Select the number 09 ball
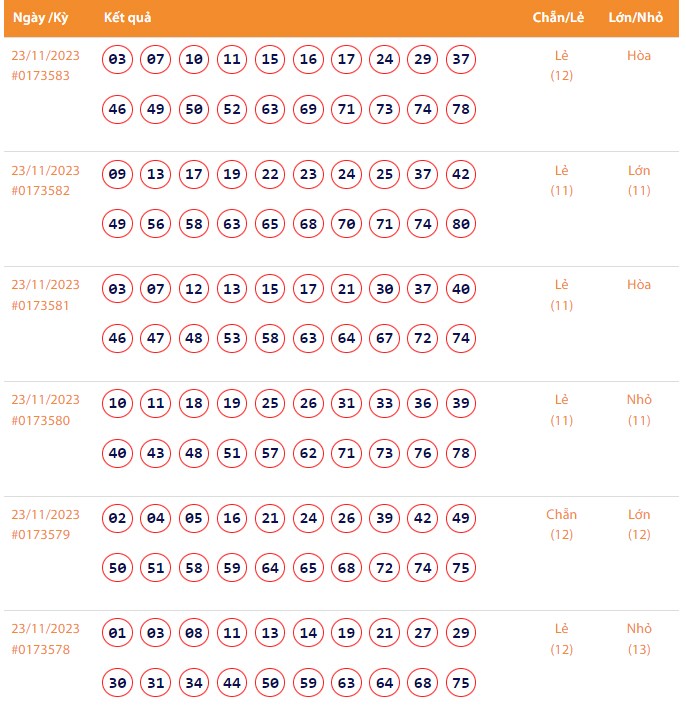Screen dimensions: 686x719 click(118, 174)
